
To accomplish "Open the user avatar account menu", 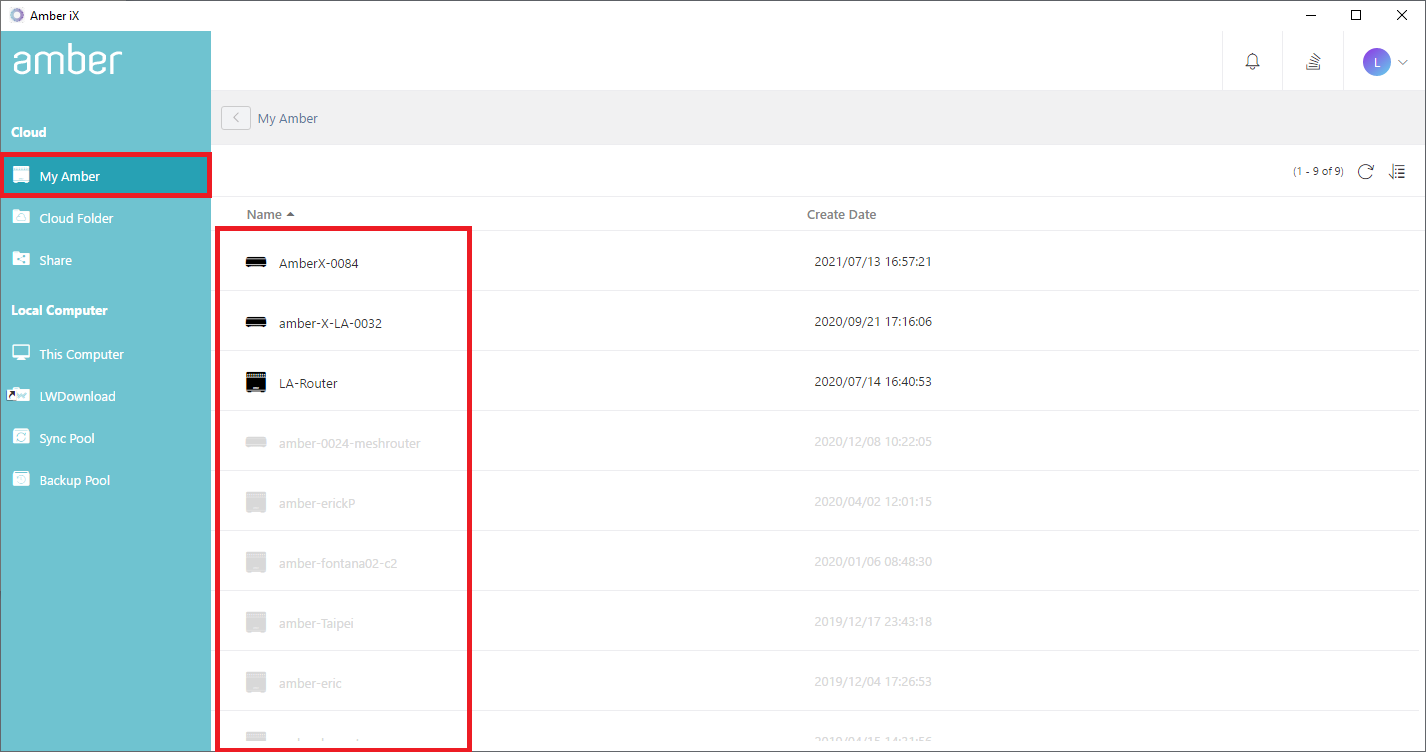I will pyautogui.click(x=1385, y=61).
